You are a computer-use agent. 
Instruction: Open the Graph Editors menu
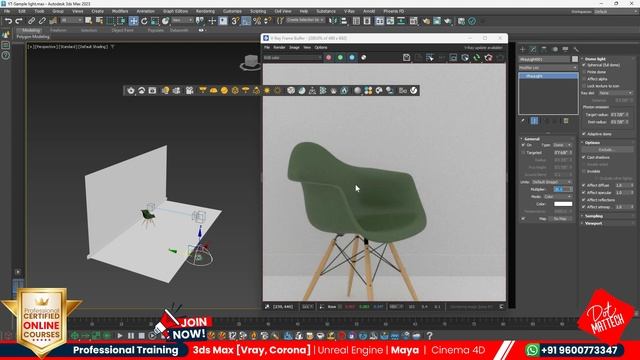coord(175,11)
